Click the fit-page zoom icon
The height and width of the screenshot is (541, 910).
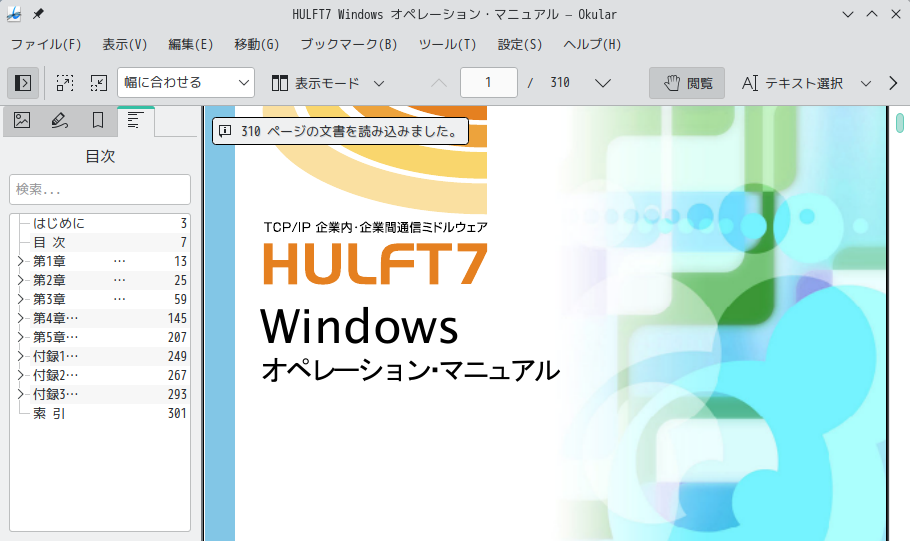click(x=65, y=83)
